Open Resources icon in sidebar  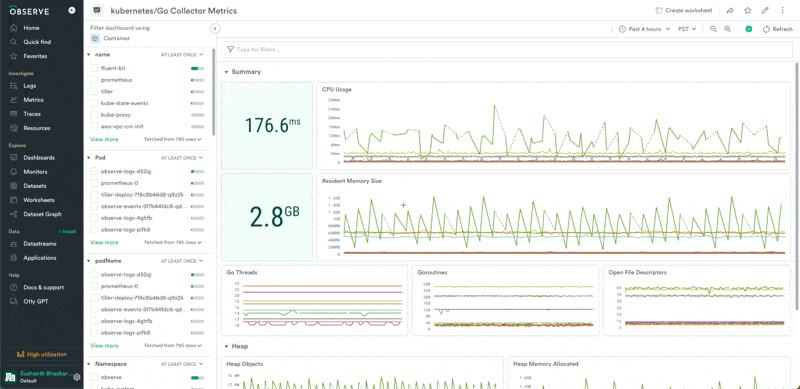(x=13, y=128)
